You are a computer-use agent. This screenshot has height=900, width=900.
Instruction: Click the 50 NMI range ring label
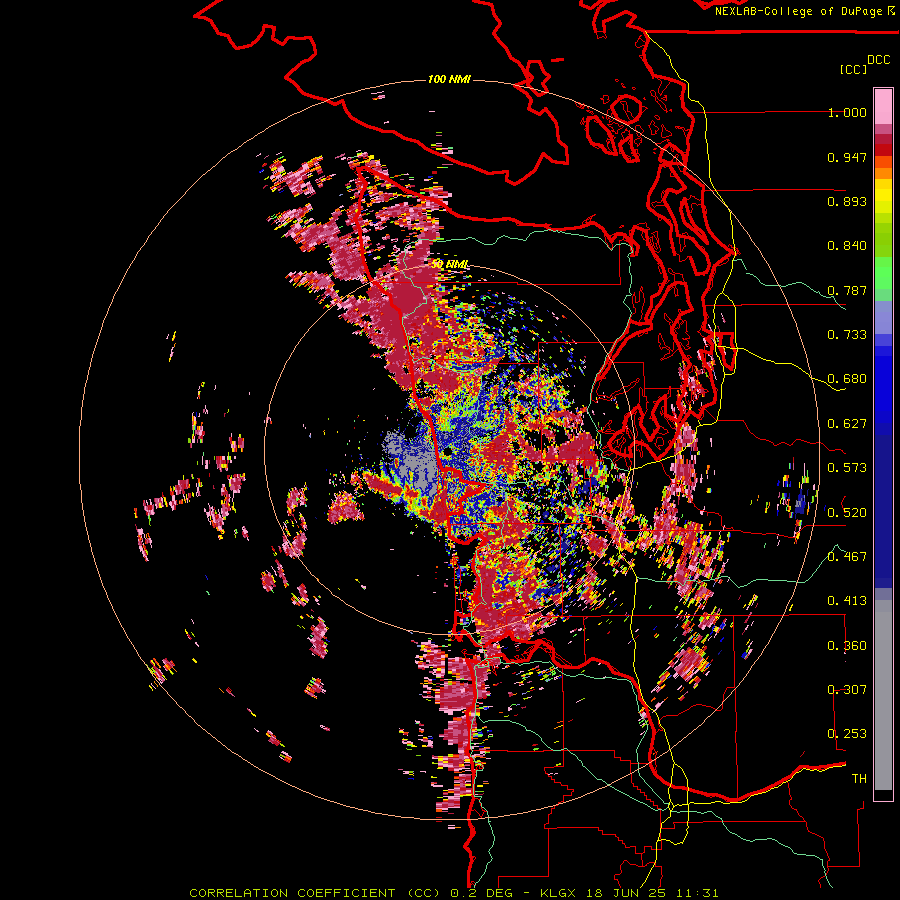[x=450, y=264]
